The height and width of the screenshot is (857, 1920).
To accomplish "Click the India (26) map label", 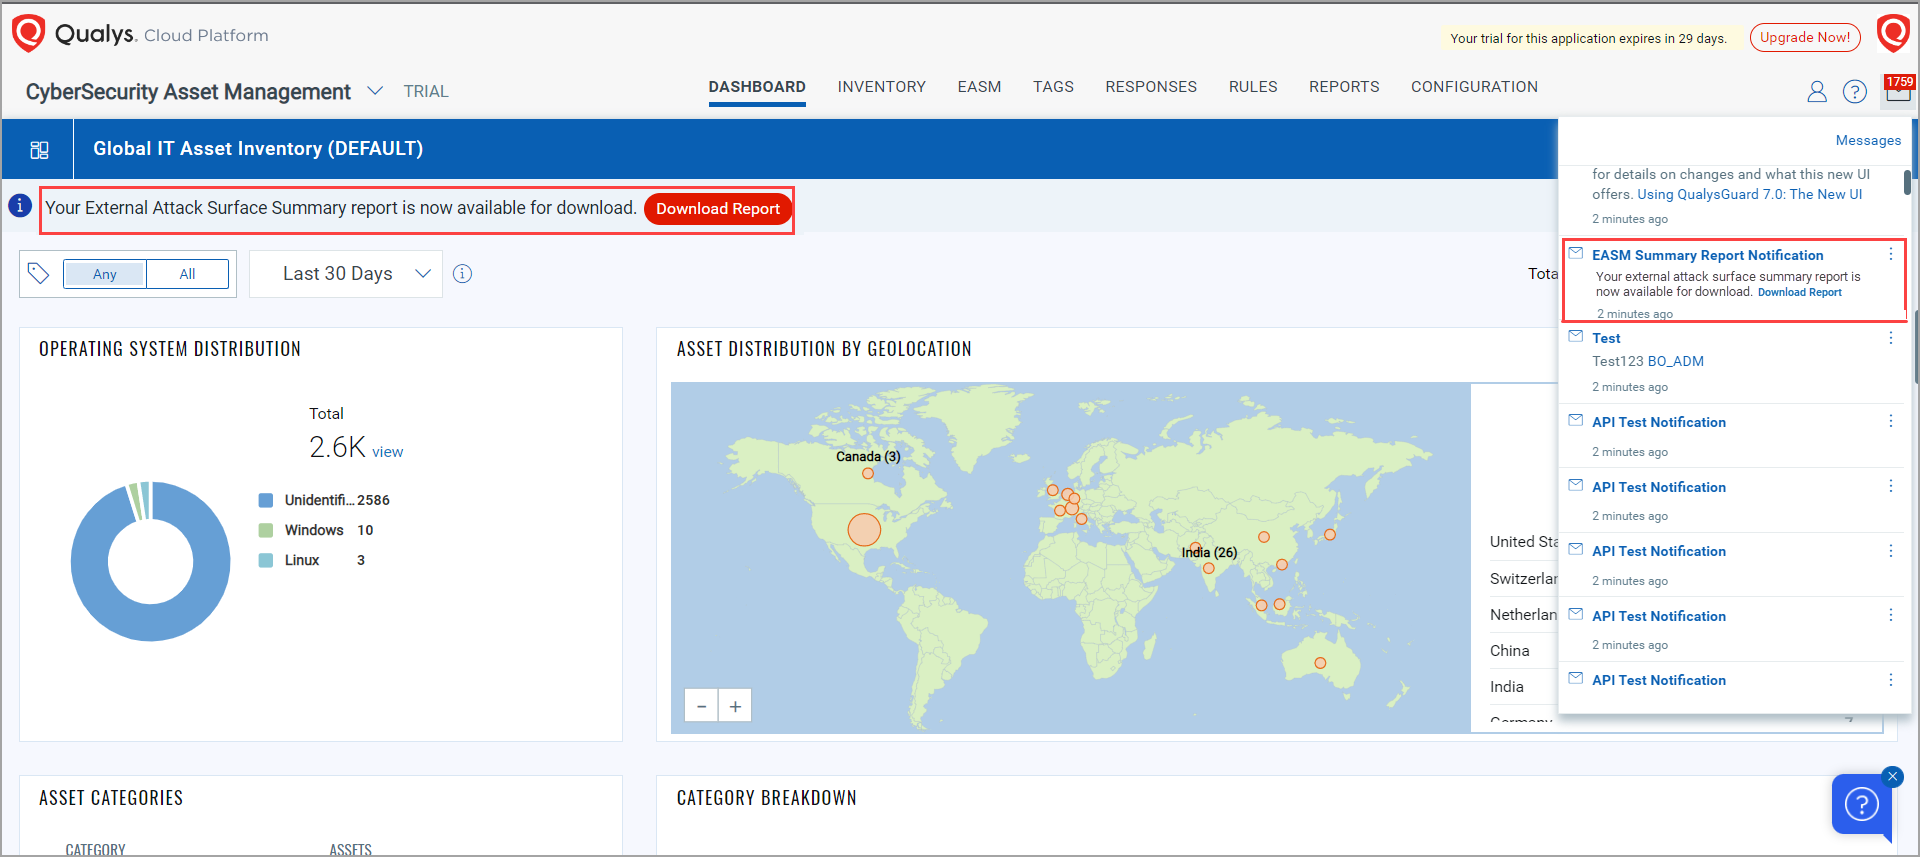I will pos(1209,552).
